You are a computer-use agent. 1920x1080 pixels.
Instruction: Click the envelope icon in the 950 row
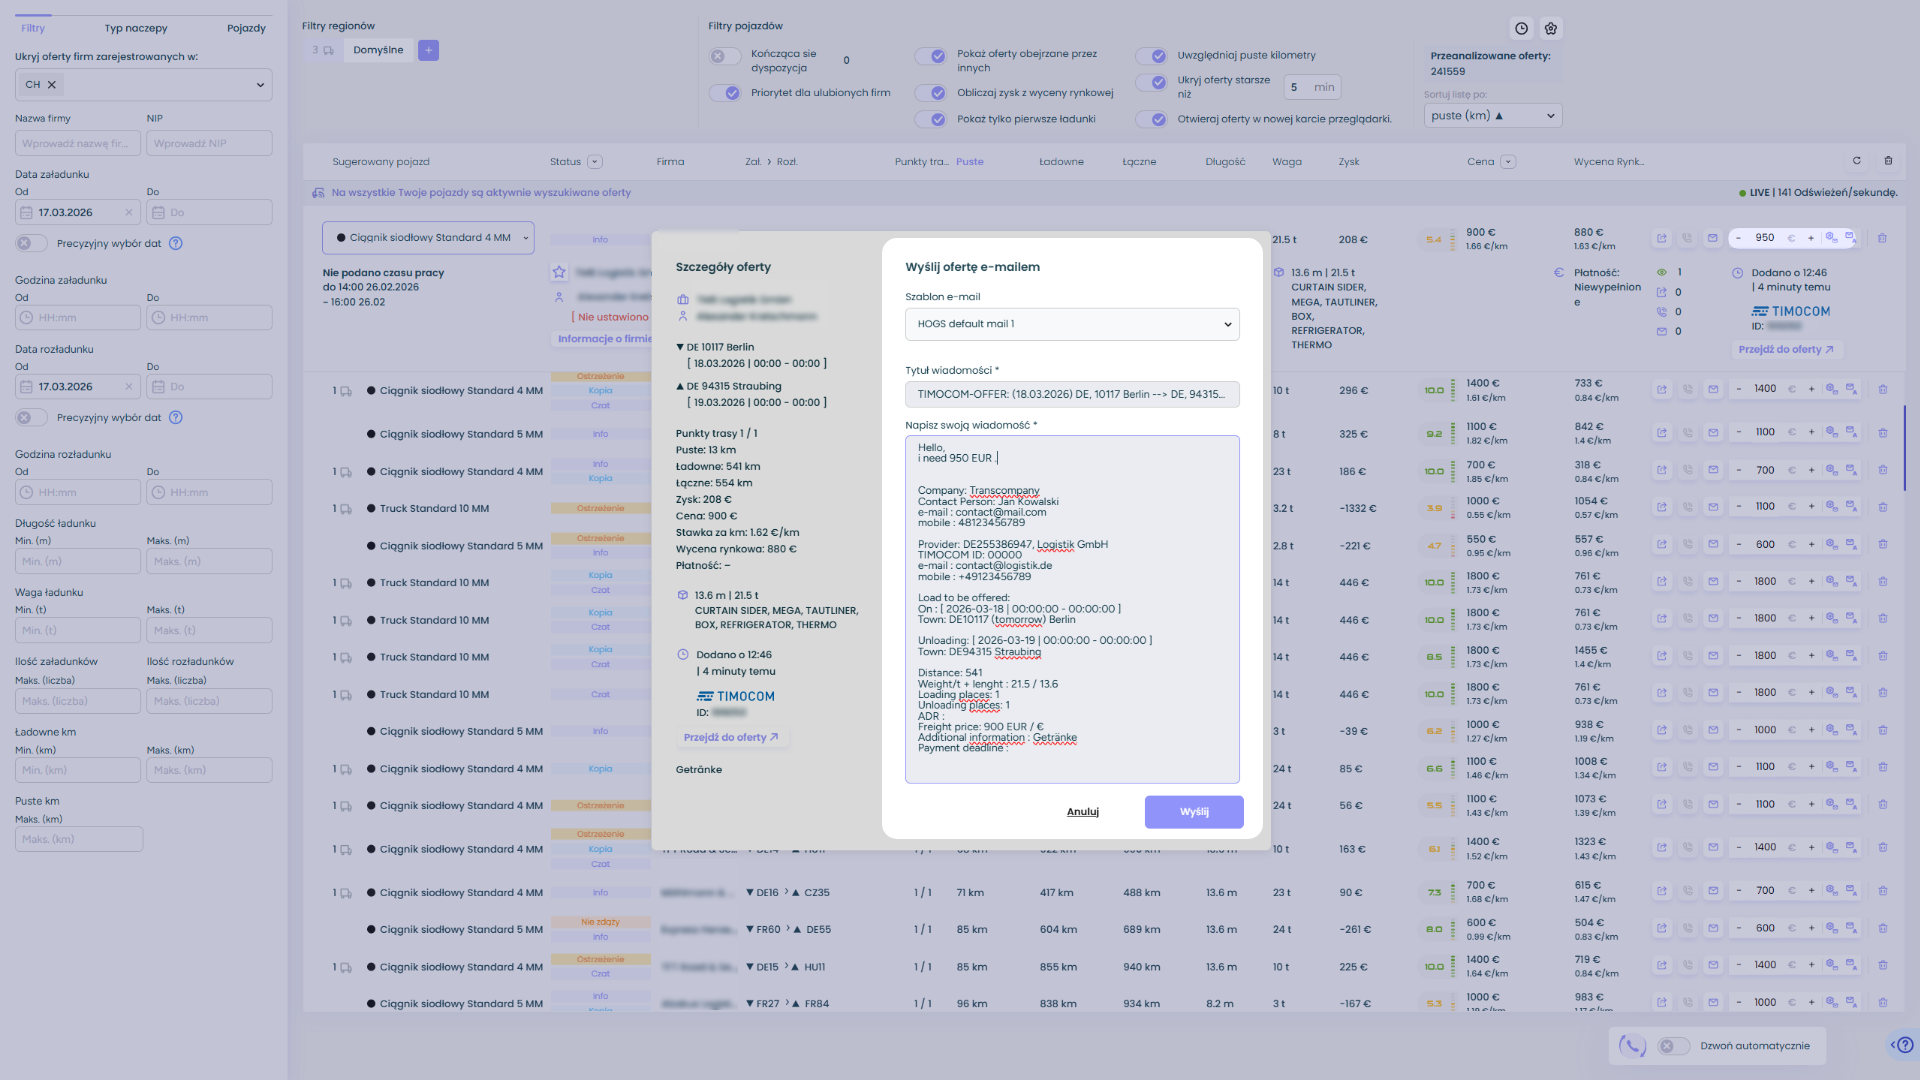click(x=1713, y=238)
